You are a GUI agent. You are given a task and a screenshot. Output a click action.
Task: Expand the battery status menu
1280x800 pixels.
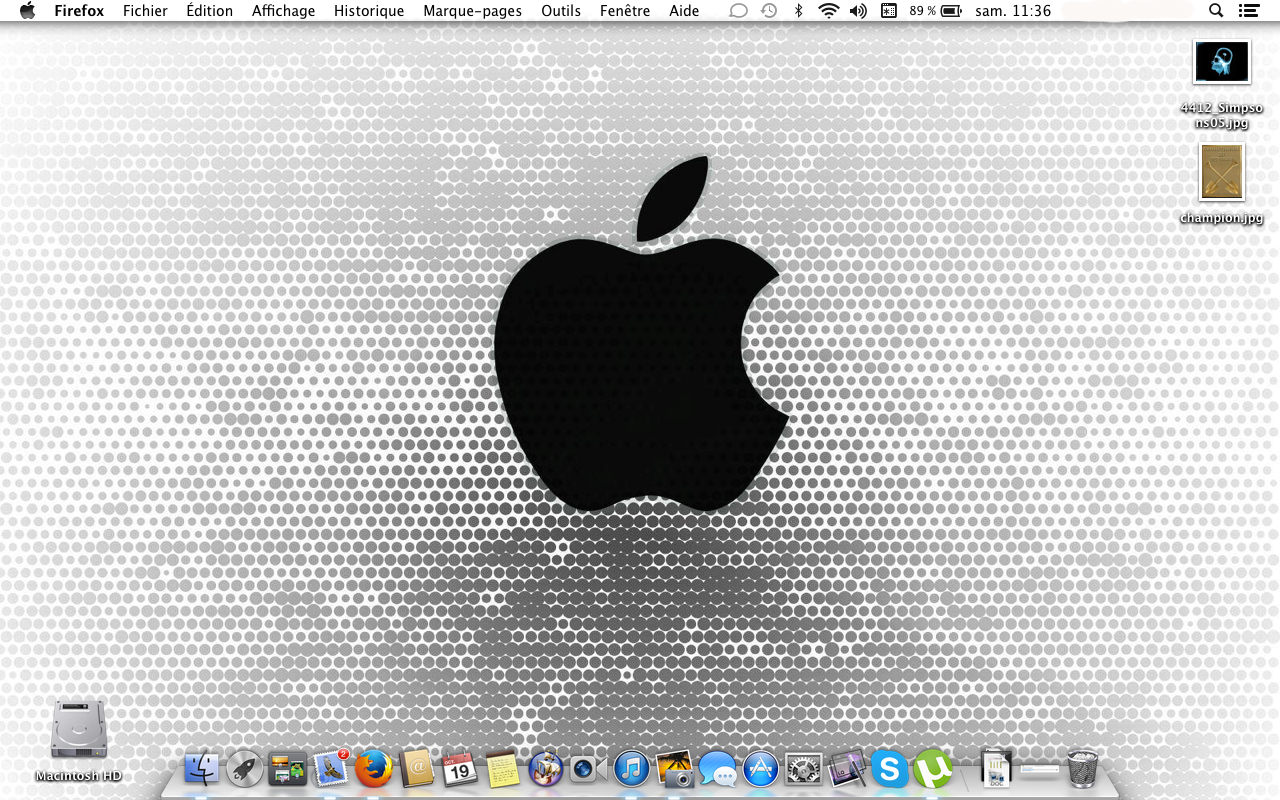pos(950,11)
